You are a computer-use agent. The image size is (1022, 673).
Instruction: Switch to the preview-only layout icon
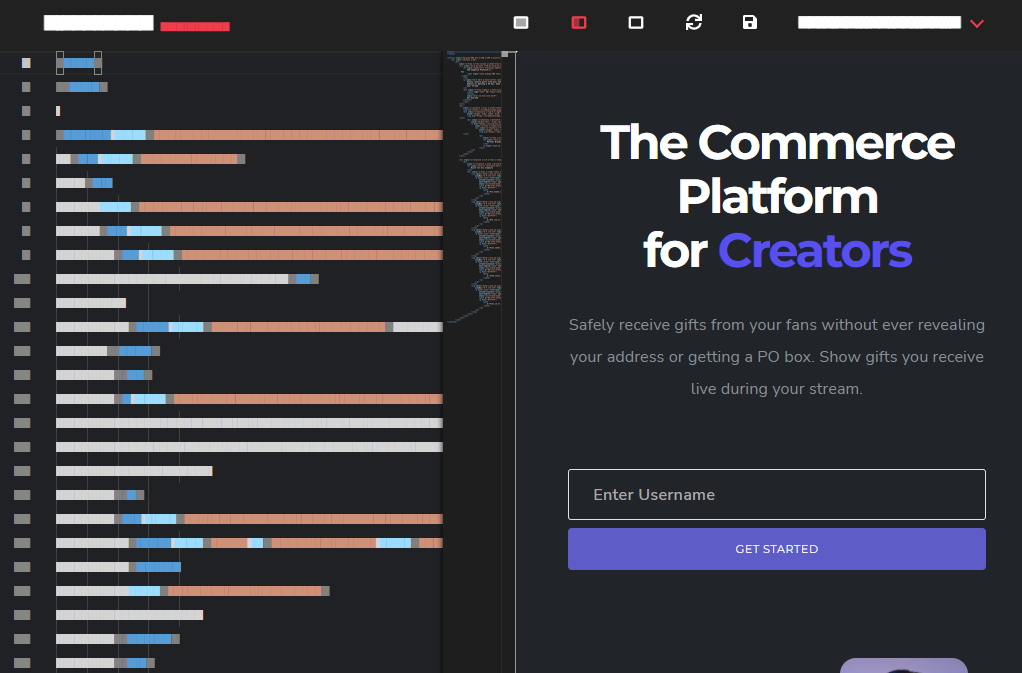click(635, 22)
